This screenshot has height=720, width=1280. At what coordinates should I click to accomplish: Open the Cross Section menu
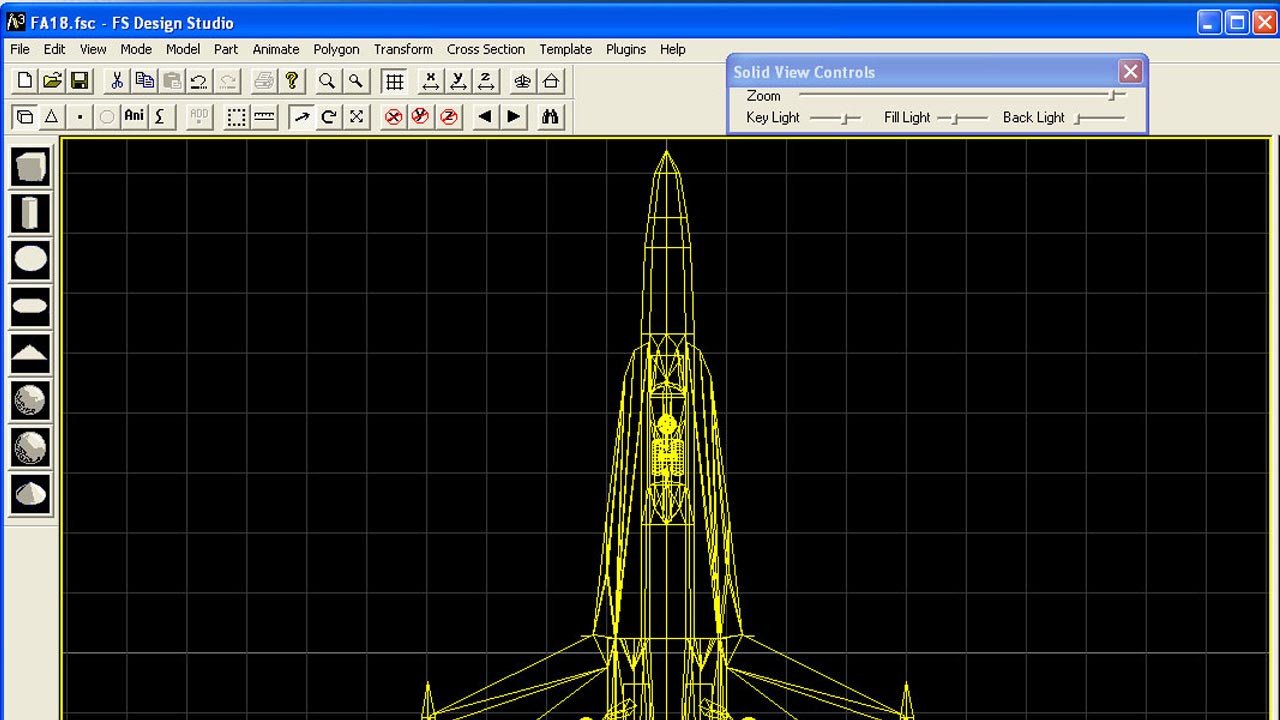coord(486,49)
